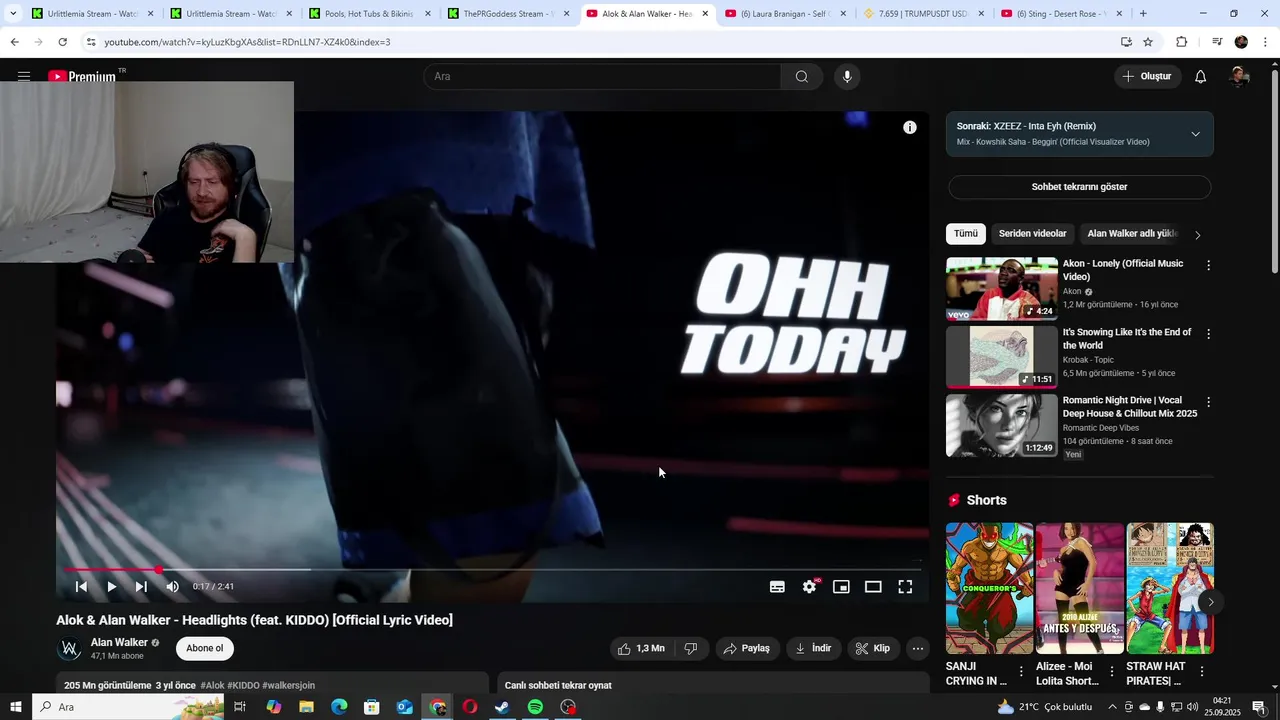Open options for Alizee Moi Lolita short
Viewport: 1280px width, 720px height.
(x=1111, y=672)
